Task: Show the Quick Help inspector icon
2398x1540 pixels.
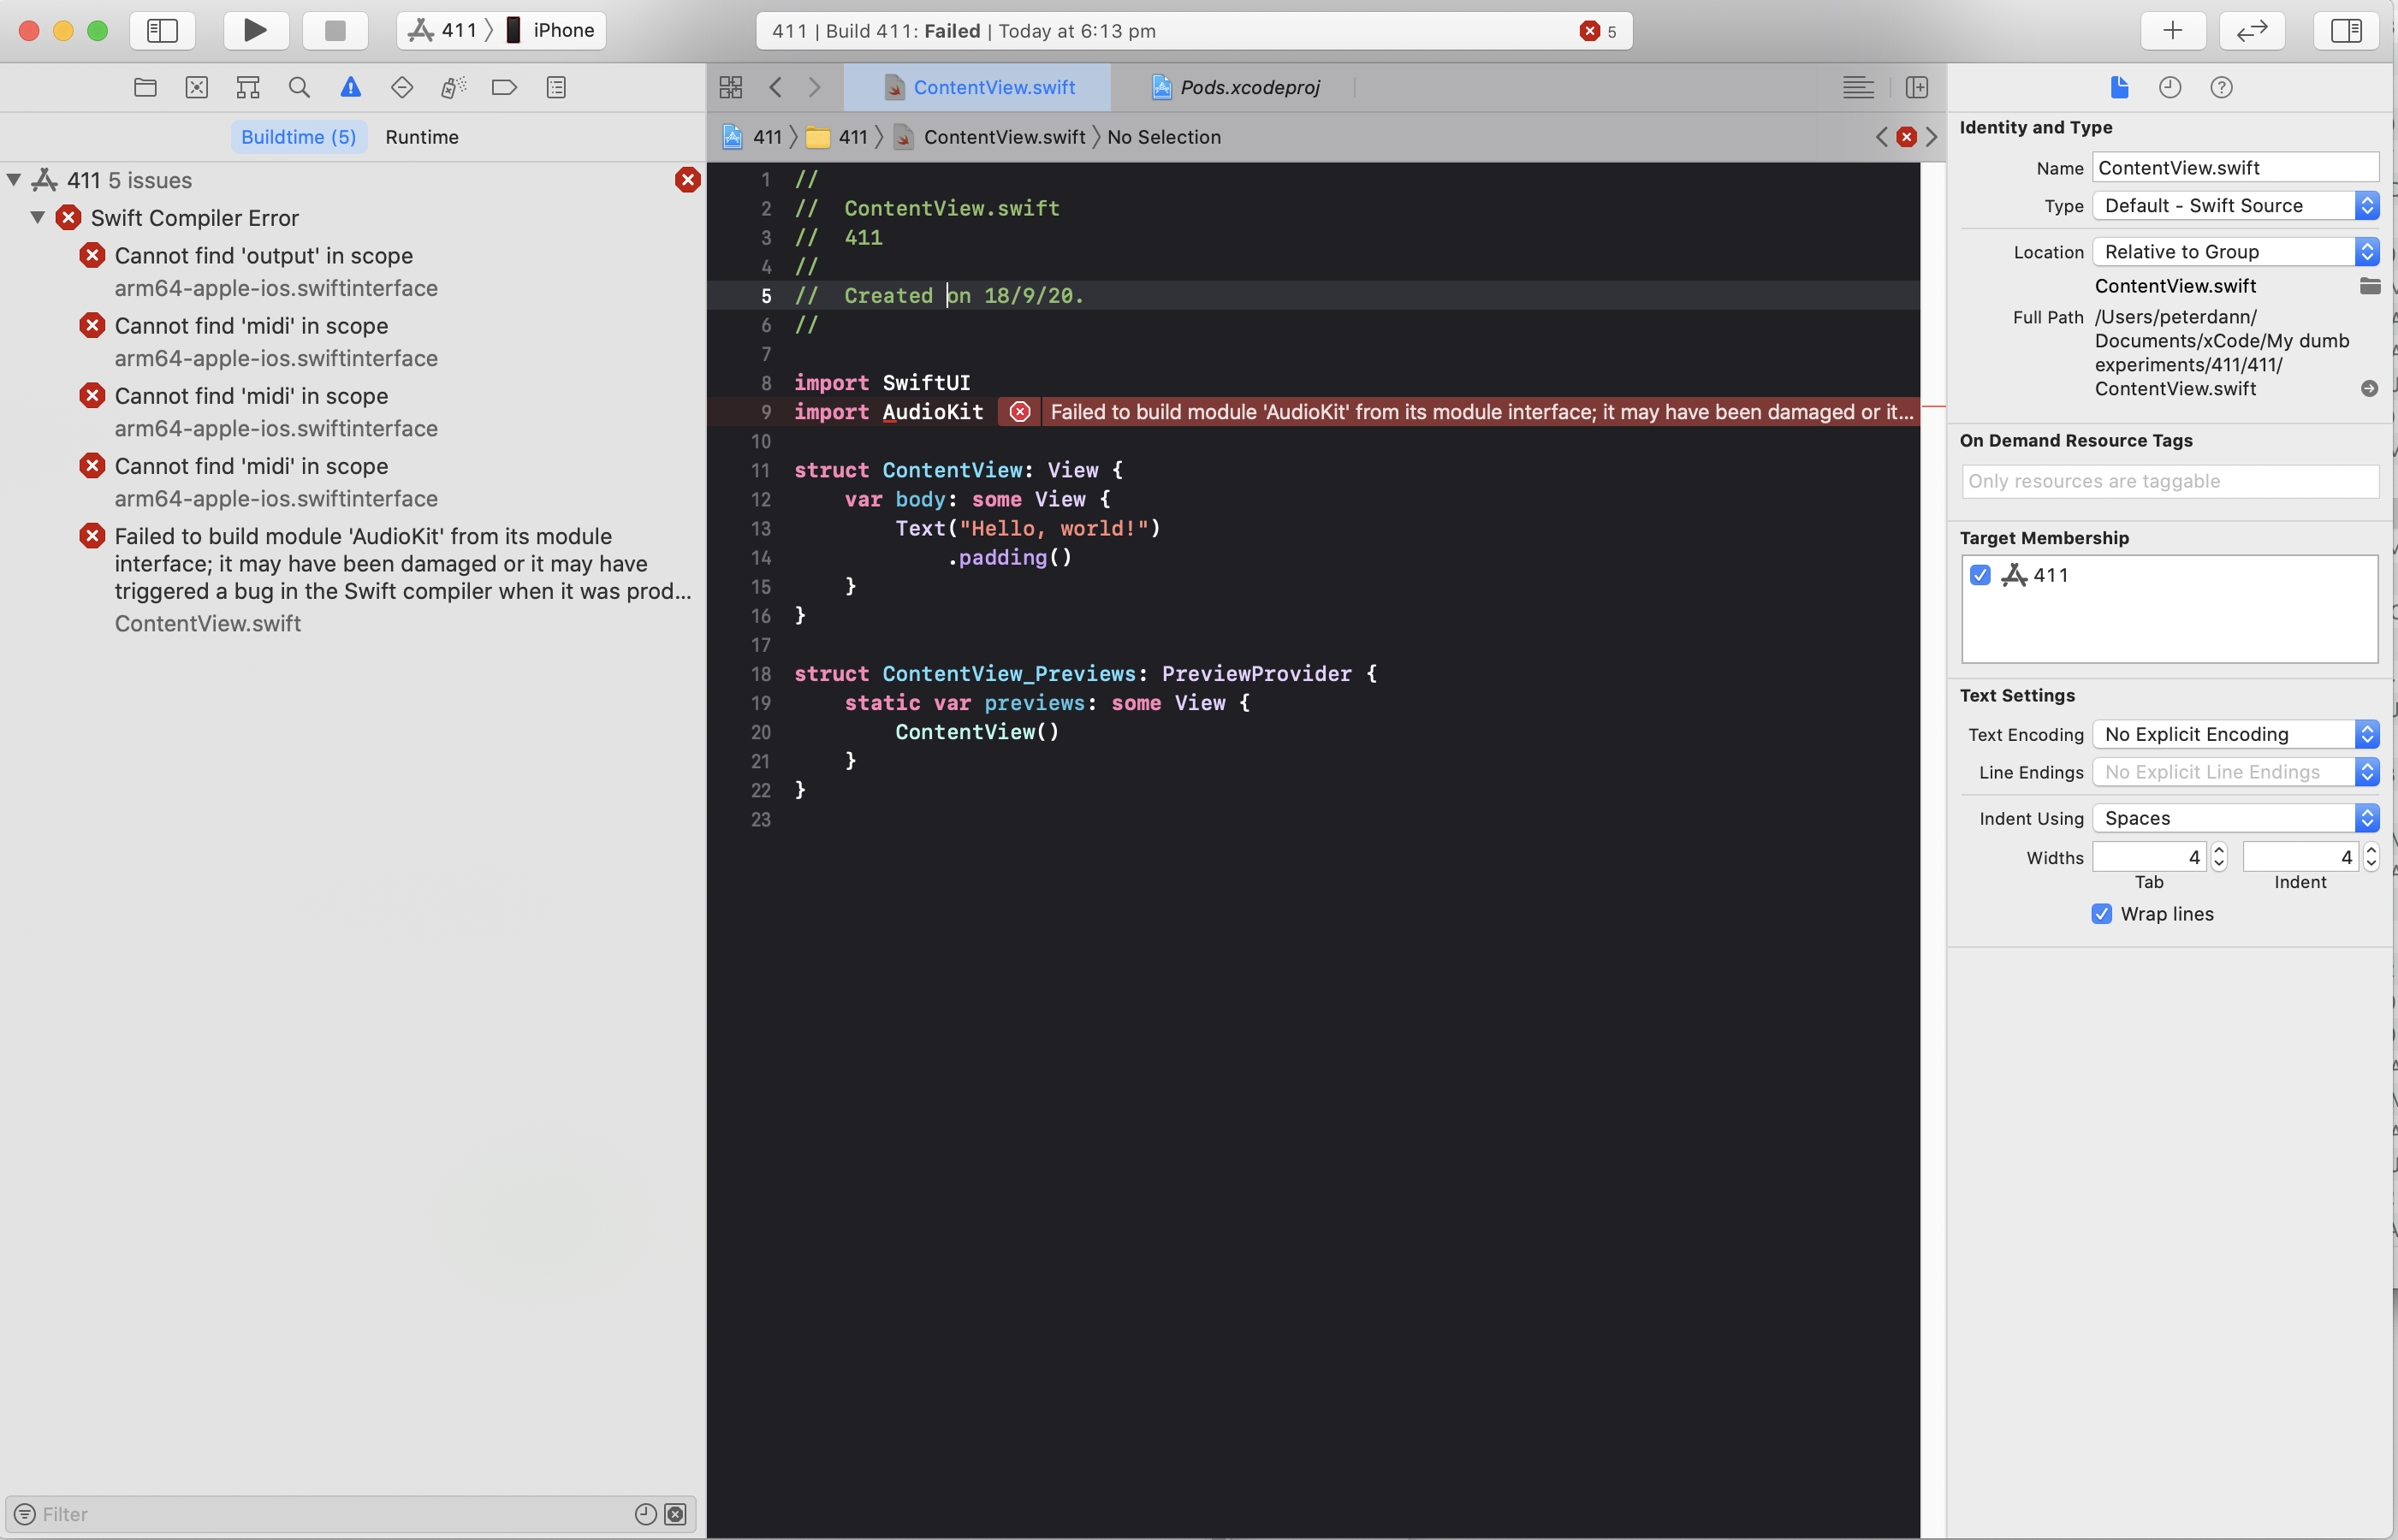Action: click(2221, 87)
